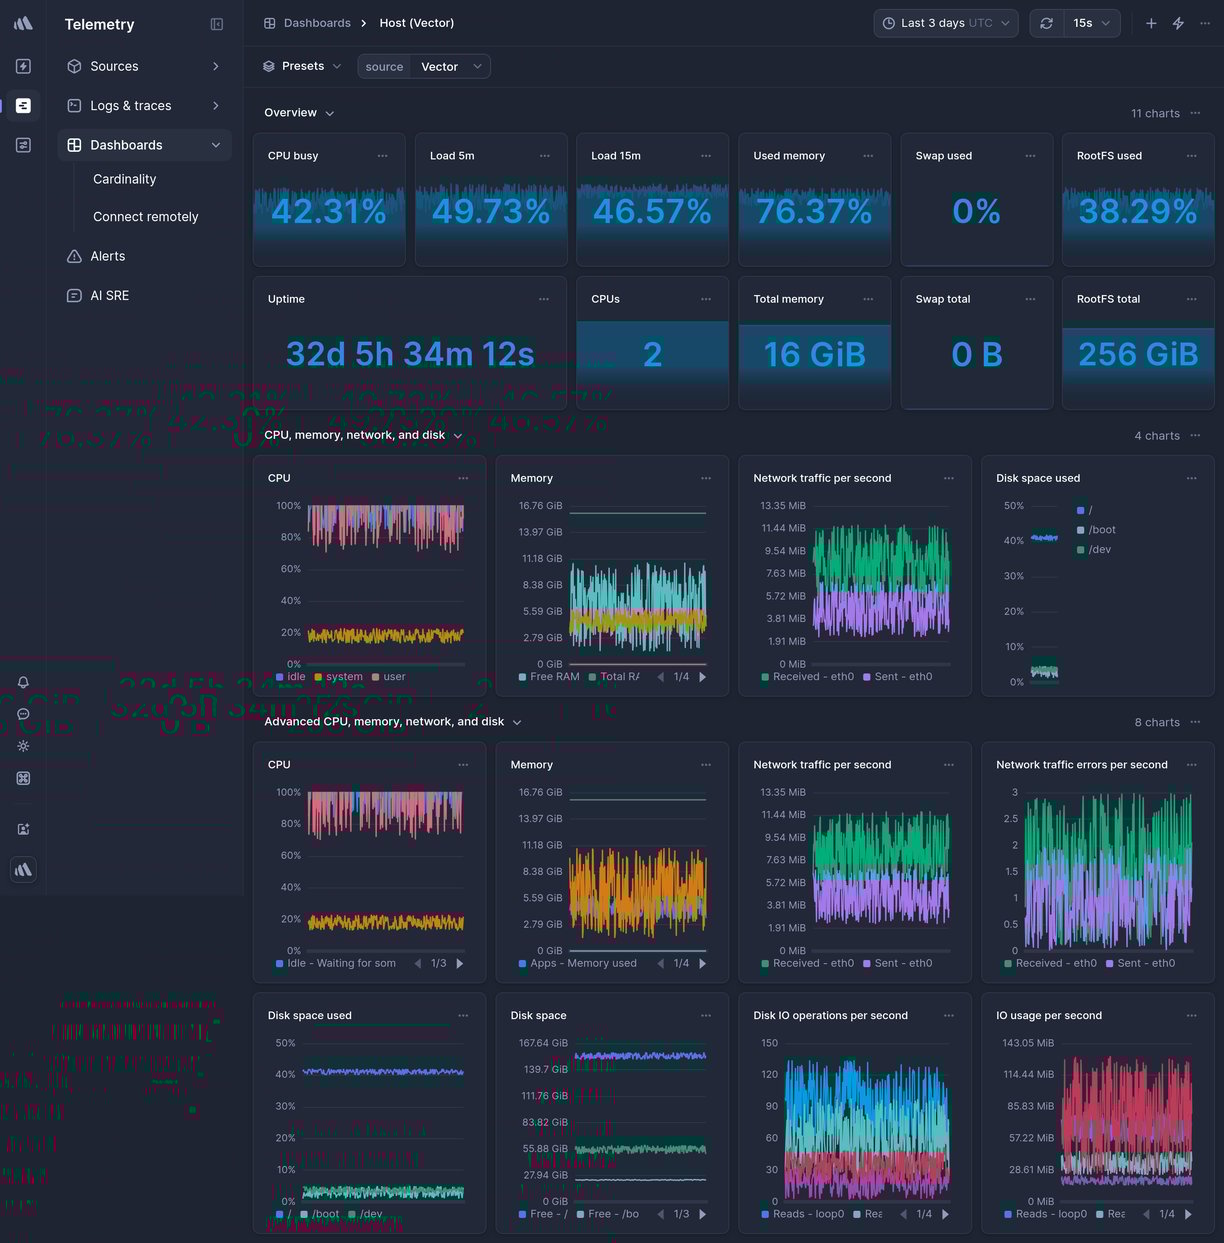Toggle the idle series in CPU legend
Screen dimensions: 1224x1243
click(296, 677)
